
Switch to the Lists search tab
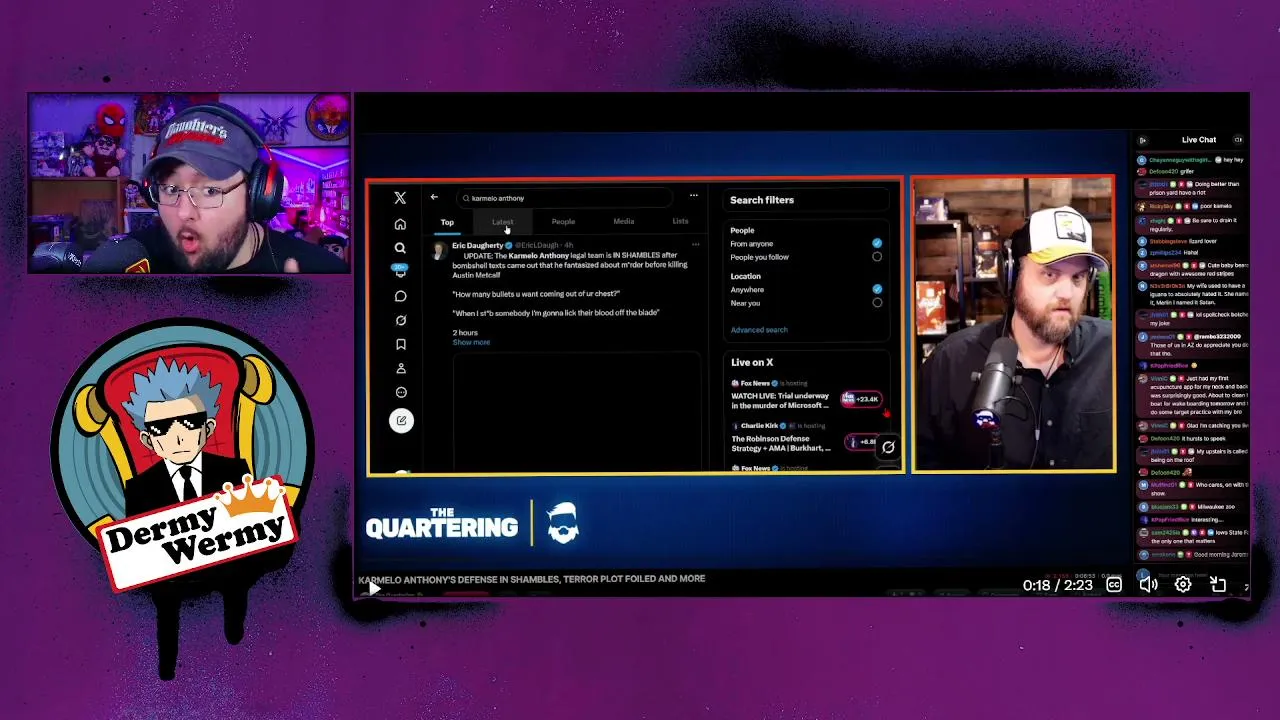[x=680, y=222]
